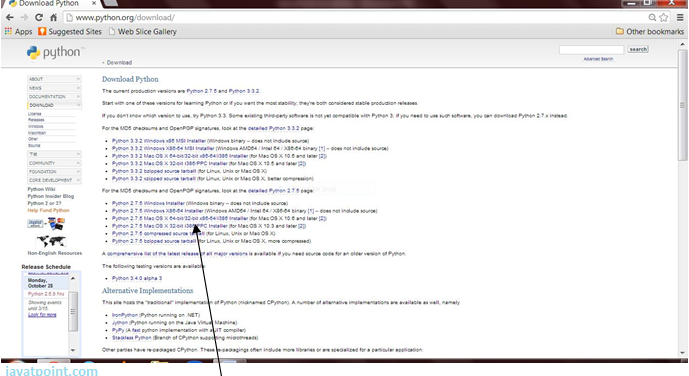Open the Apps shortcut in bookmarks bar

pyautogui.click(x=18, y=32)
